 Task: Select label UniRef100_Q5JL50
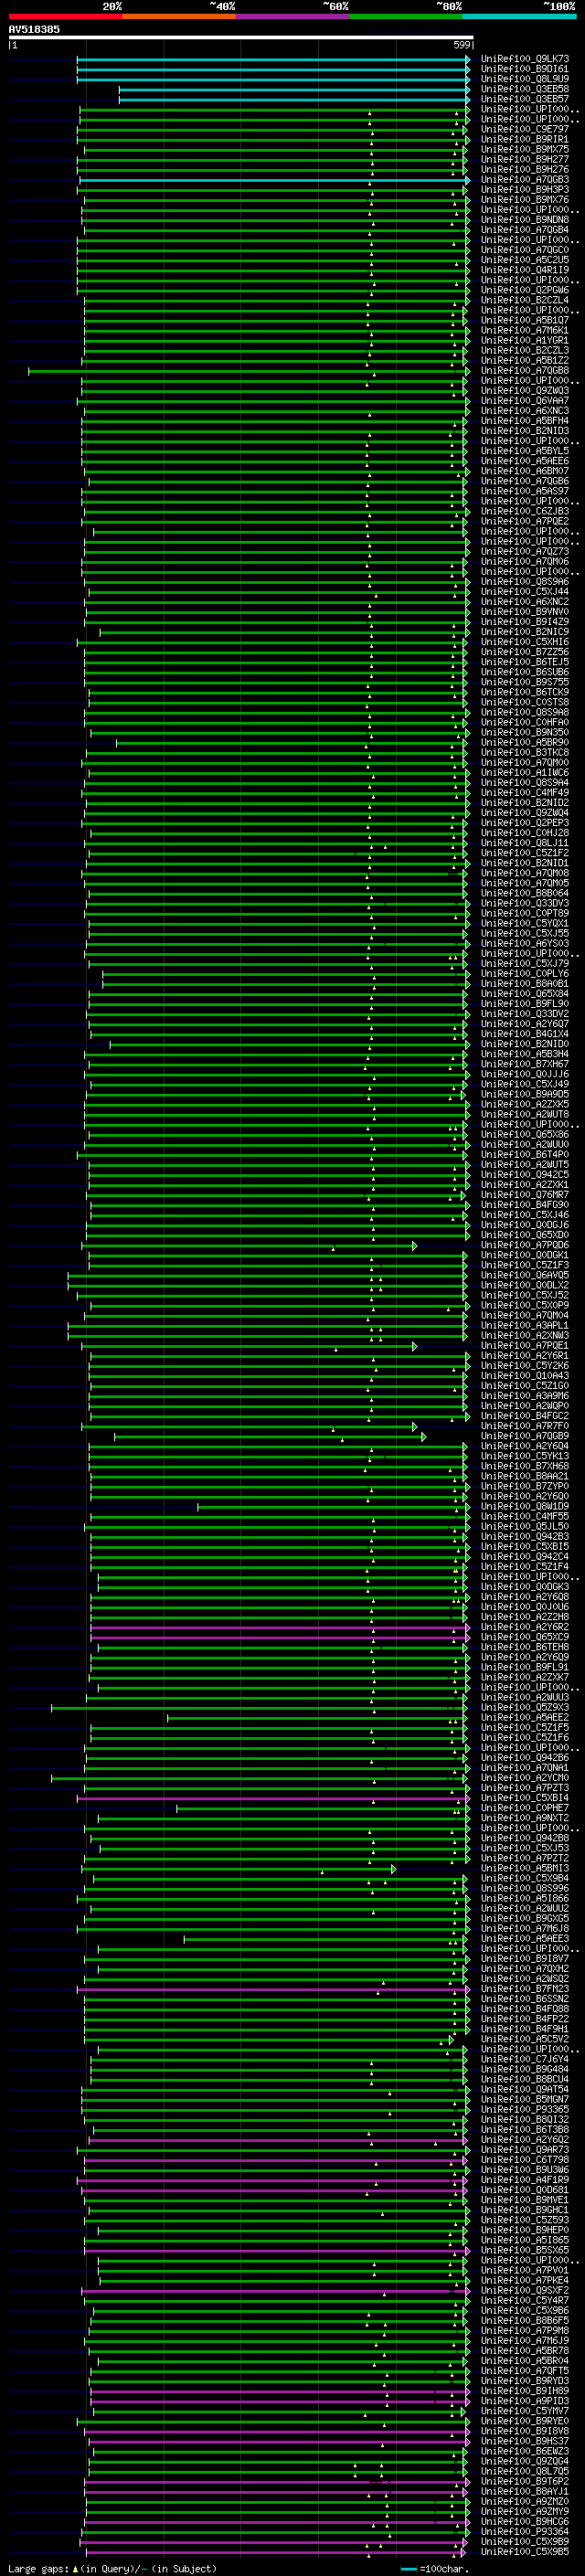click(524, 1526)
